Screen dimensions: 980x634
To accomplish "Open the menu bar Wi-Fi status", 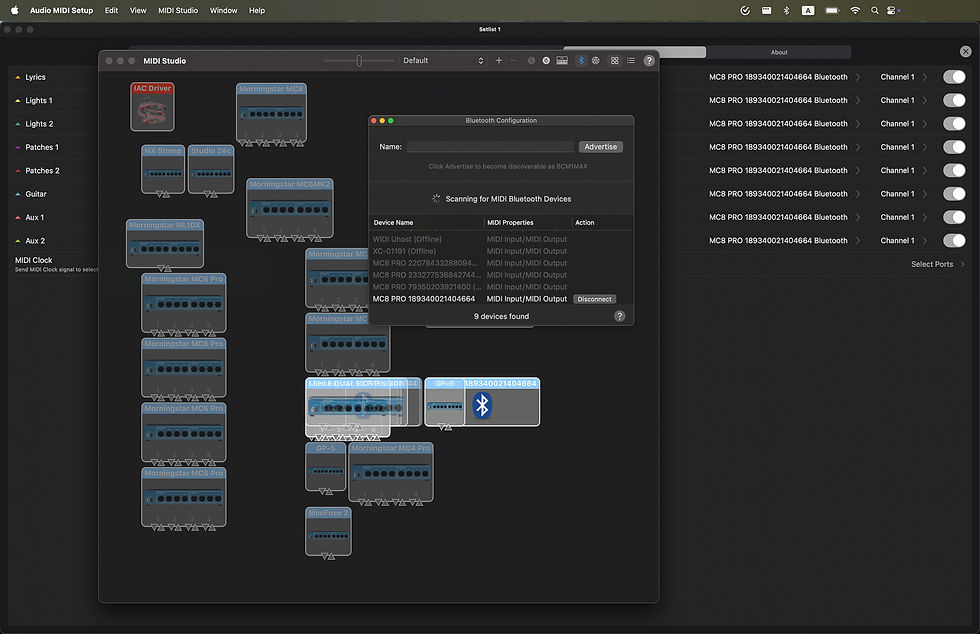I will [x=855, y=11].
